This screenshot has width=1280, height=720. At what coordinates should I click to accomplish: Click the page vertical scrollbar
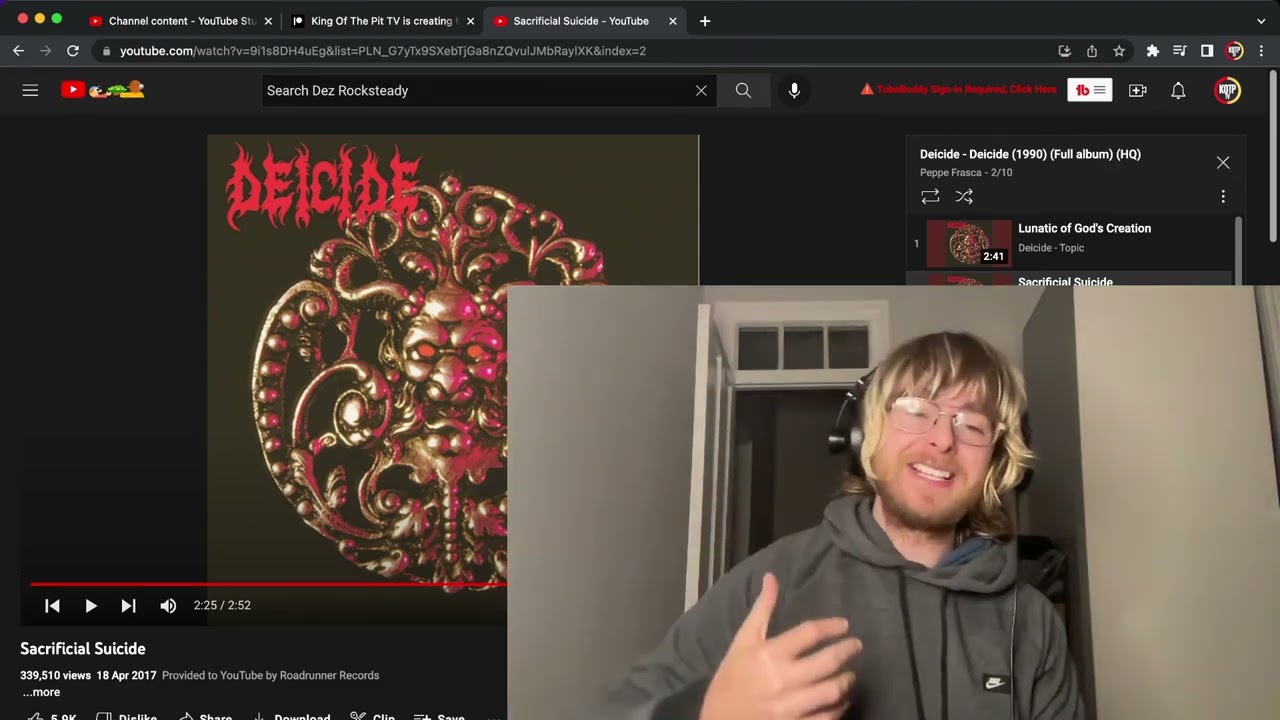[x=1274, y=155]
